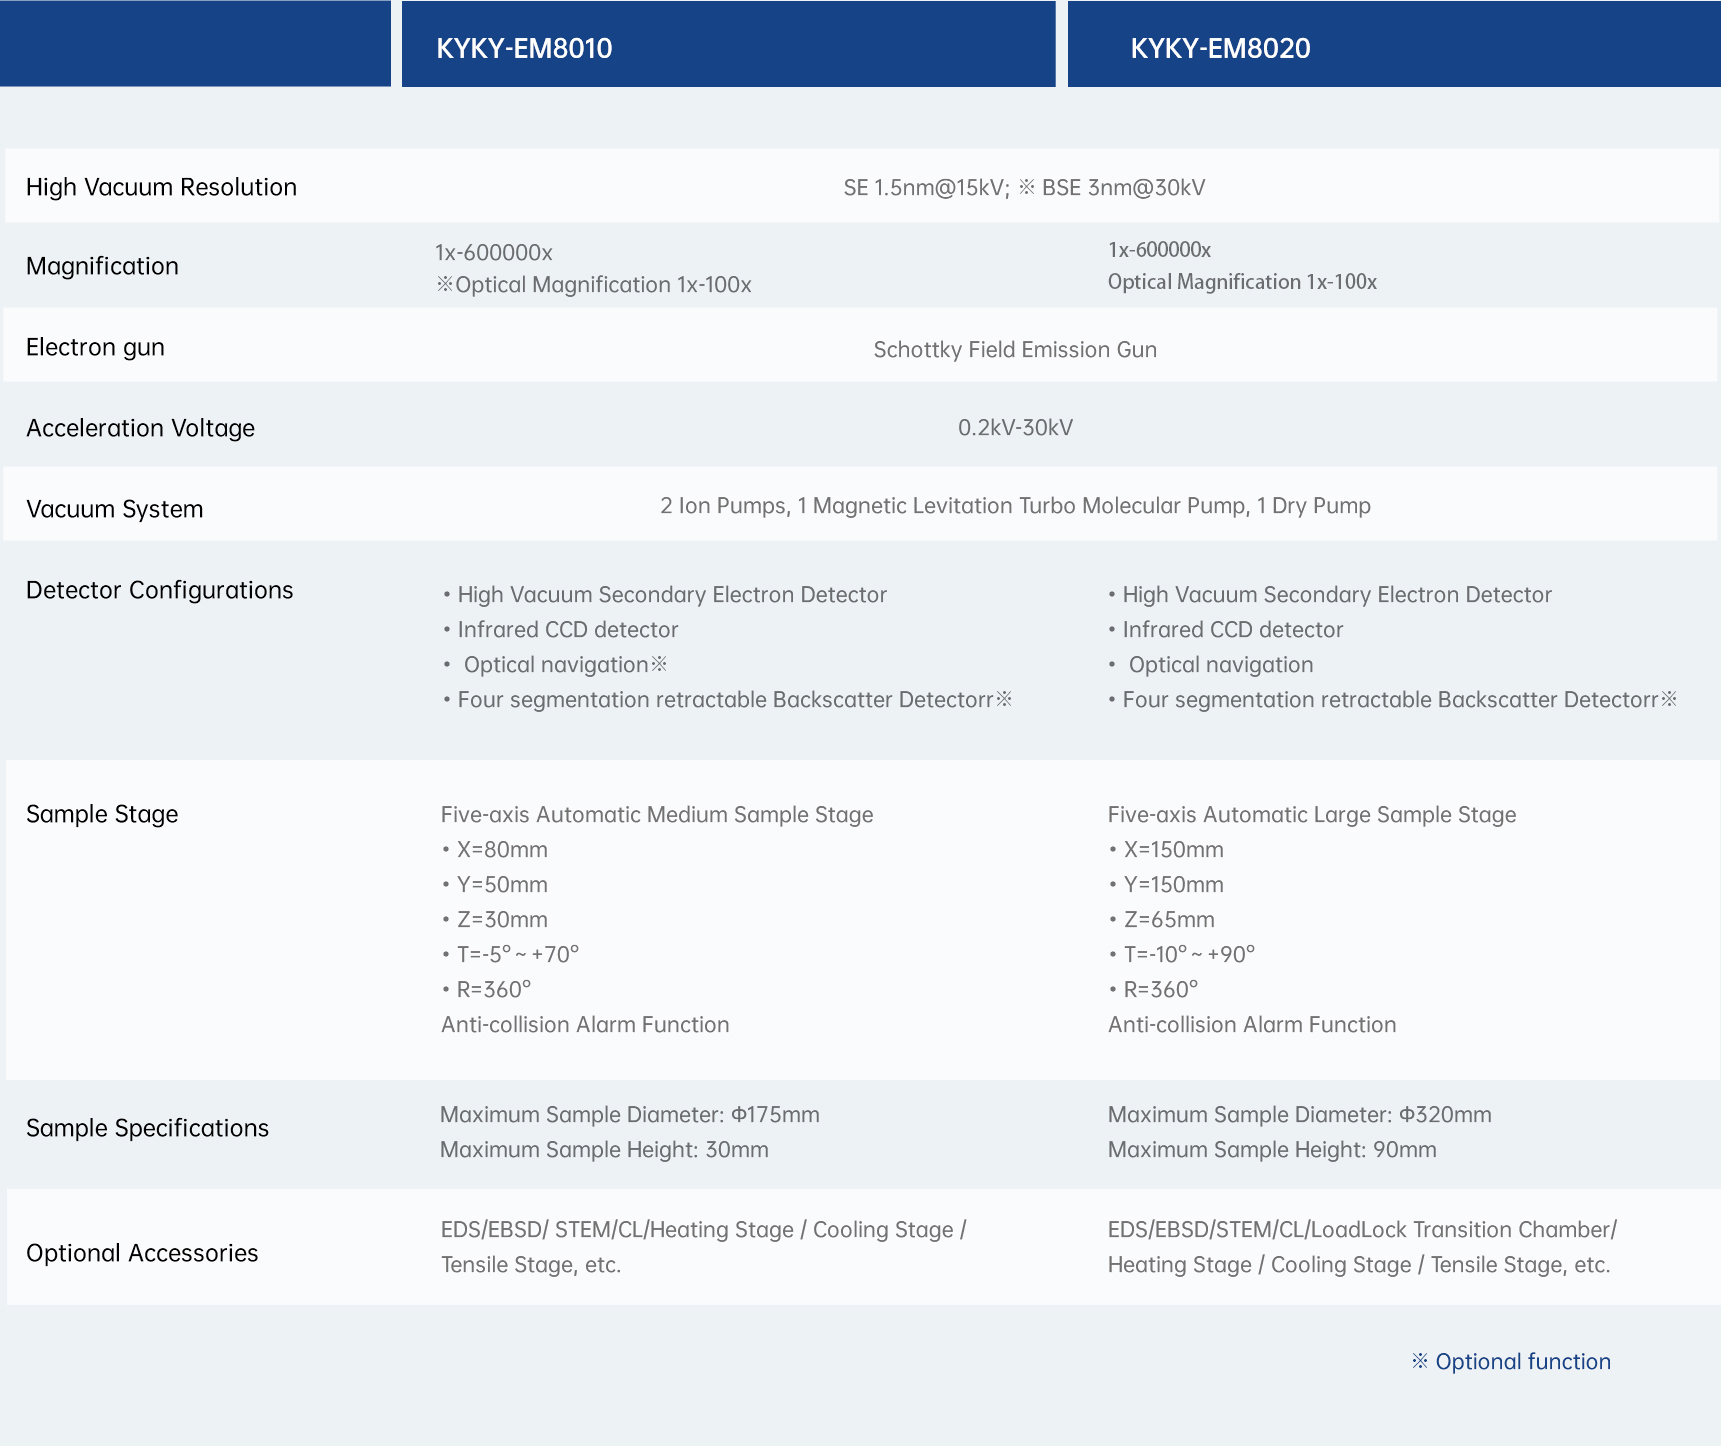Select the Sample Specifications row label

[147, 1128]
